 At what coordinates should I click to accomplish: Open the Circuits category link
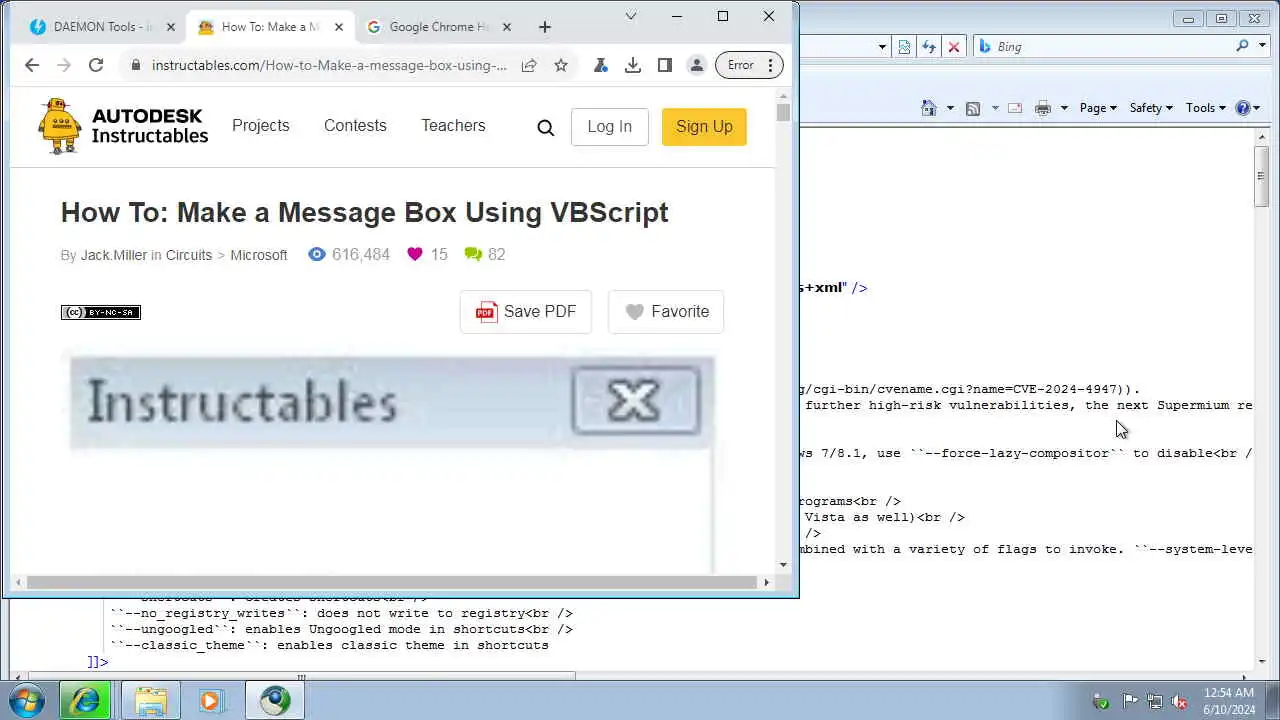(189, 255)
